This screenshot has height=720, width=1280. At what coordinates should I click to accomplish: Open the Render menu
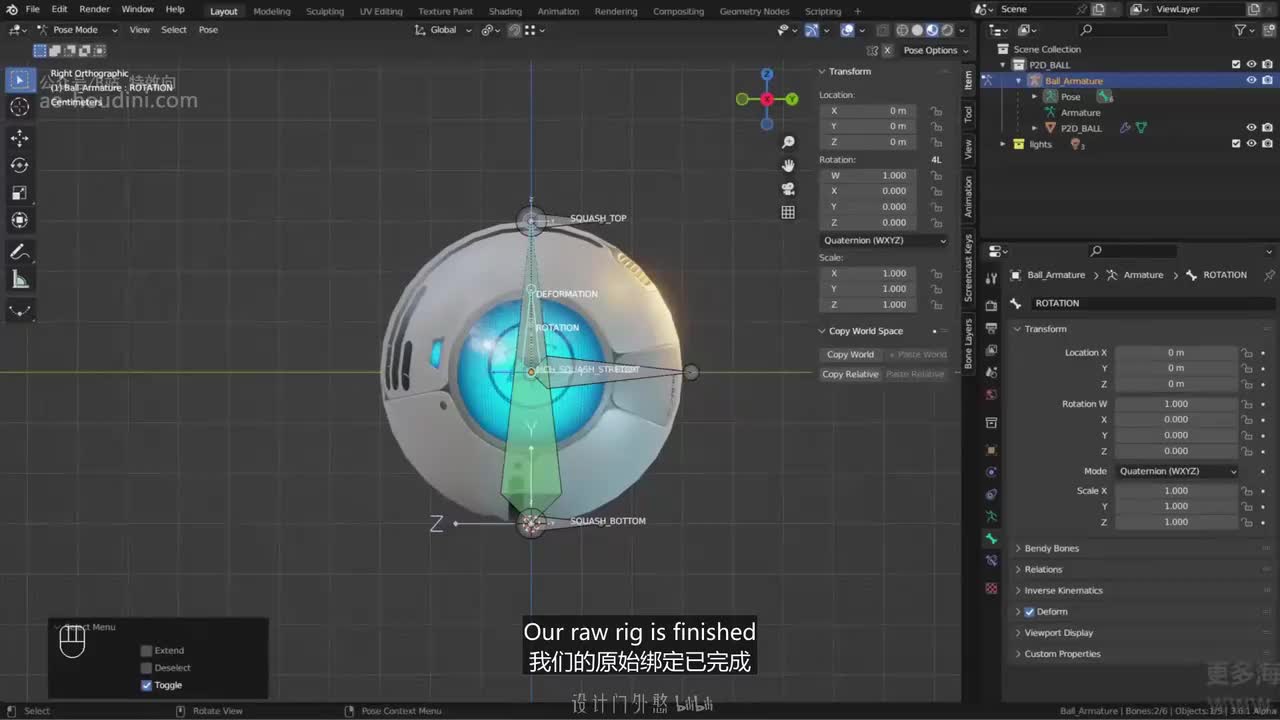(x=94, y=9)
